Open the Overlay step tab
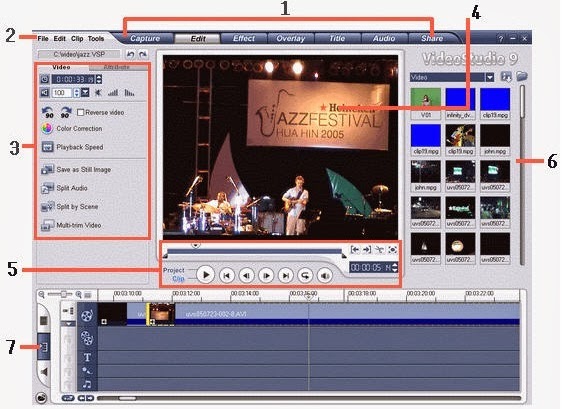Screen dimensions: 562x409 click(x=290, y=38)
